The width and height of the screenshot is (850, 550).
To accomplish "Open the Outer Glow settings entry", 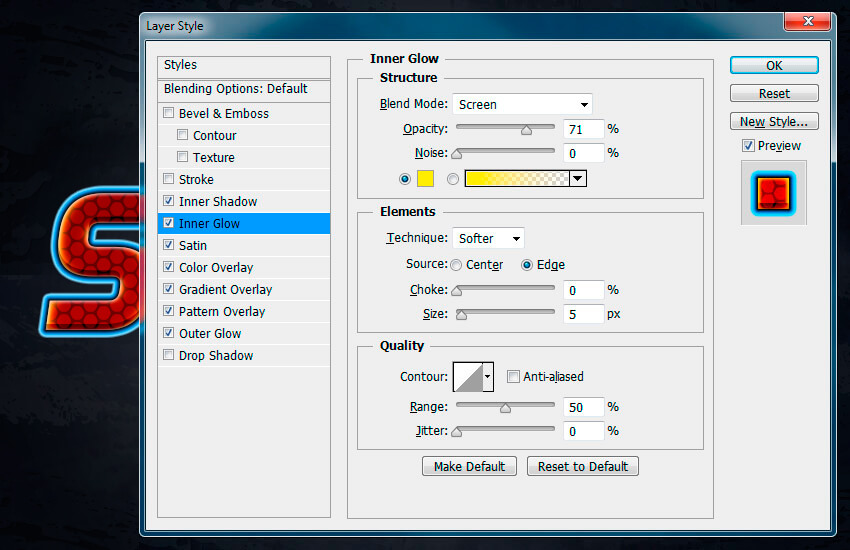I will [x=210, y=334].
